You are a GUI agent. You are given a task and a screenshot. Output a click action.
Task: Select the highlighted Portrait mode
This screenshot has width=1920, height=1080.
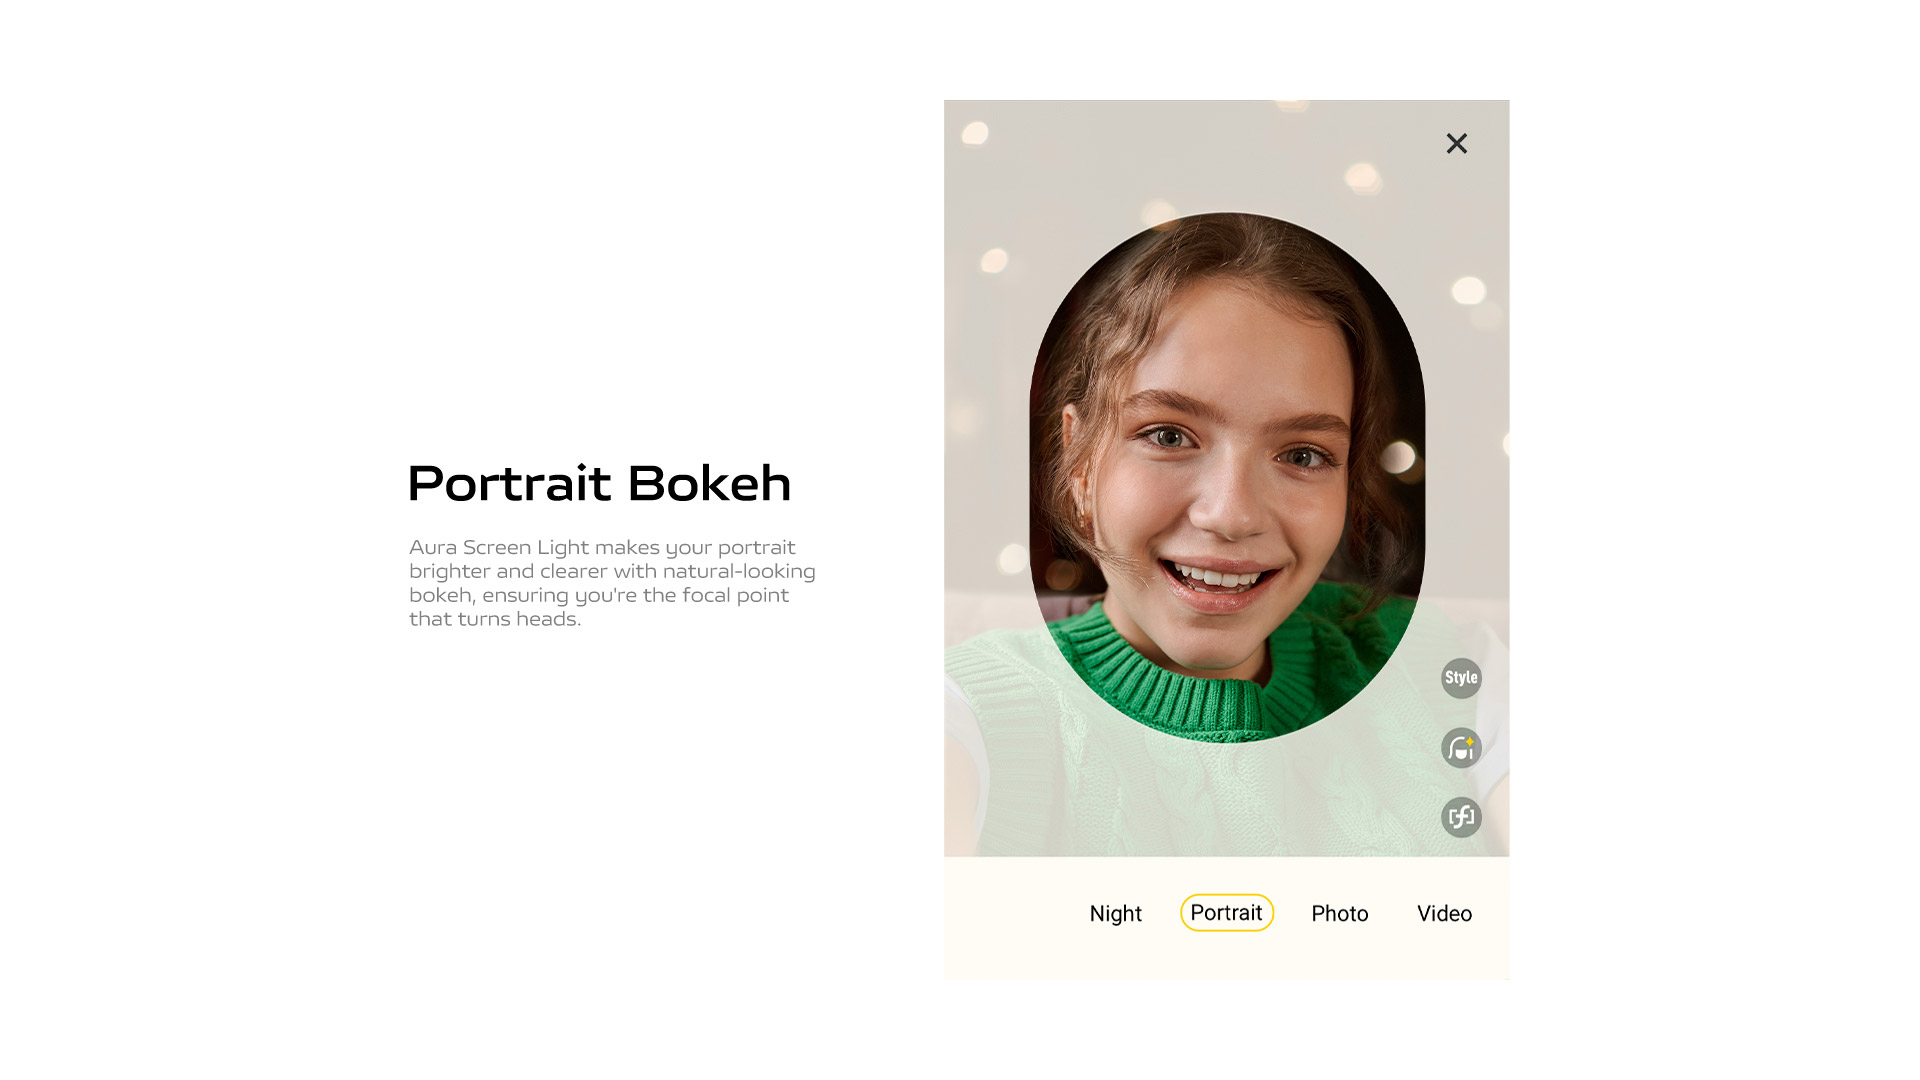pos(1226,913)
